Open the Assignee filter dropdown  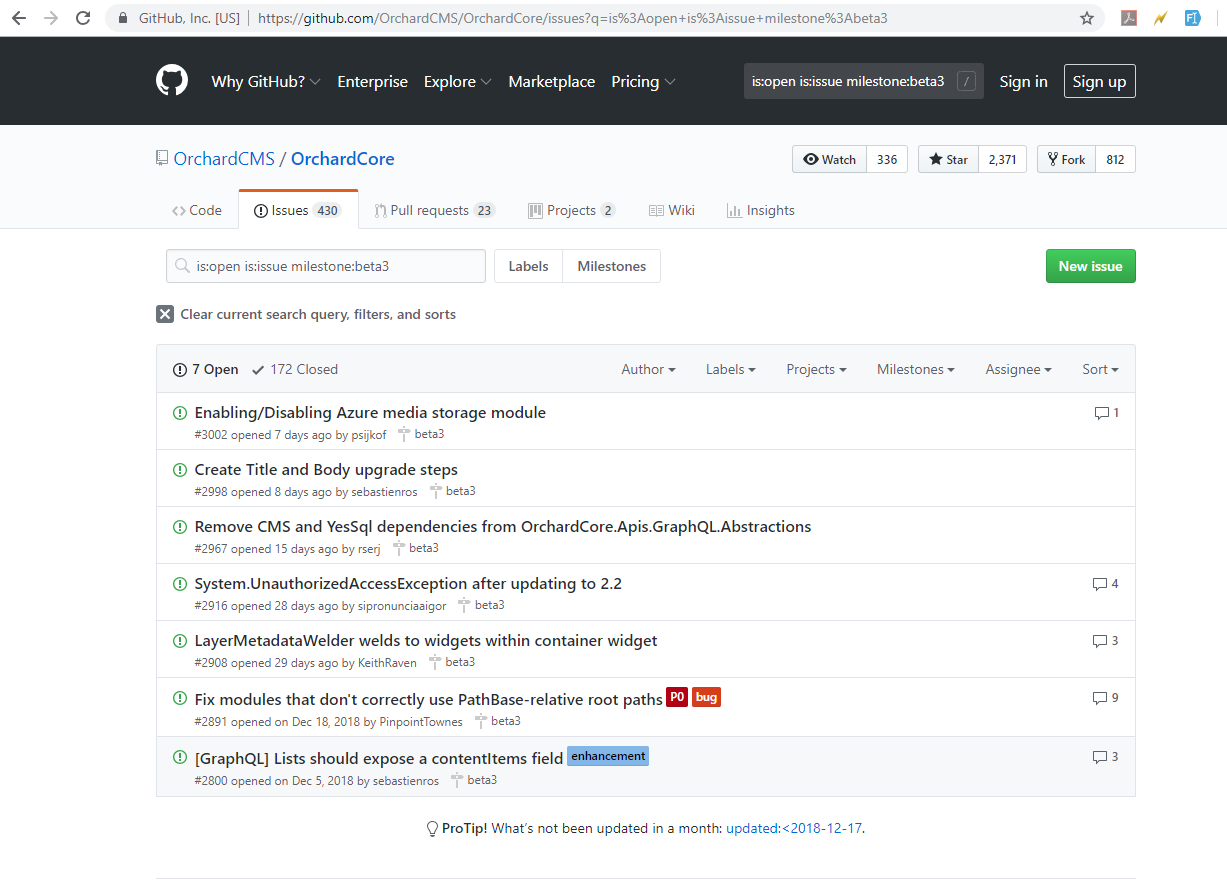(x=1018, y=369)
